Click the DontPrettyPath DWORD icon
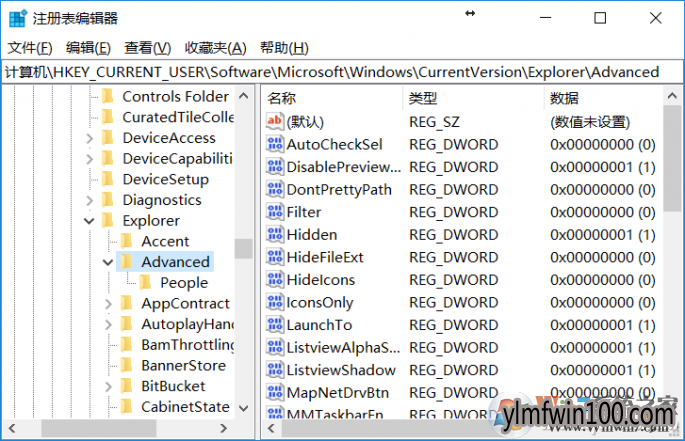Image resolution: width=685 pixels, height=441 pixels. 275,189
